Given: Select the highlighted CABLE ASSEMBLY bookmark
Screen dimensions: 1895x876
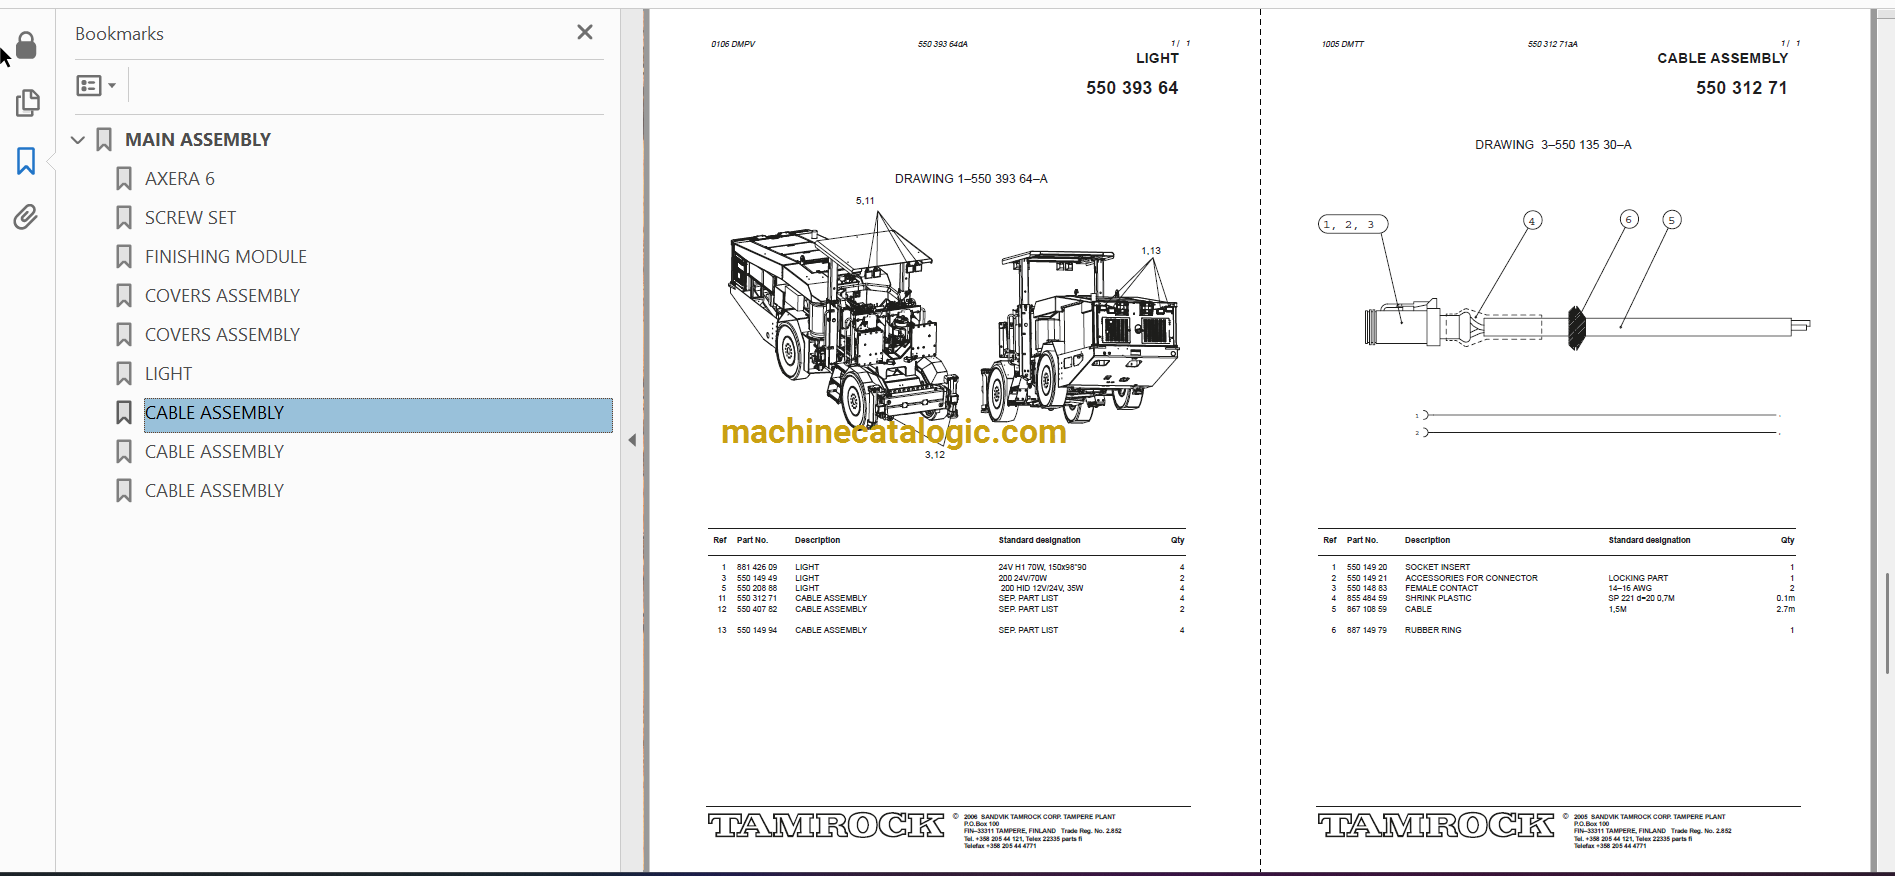Looking at the screenshot, I should tap(378, 415).
